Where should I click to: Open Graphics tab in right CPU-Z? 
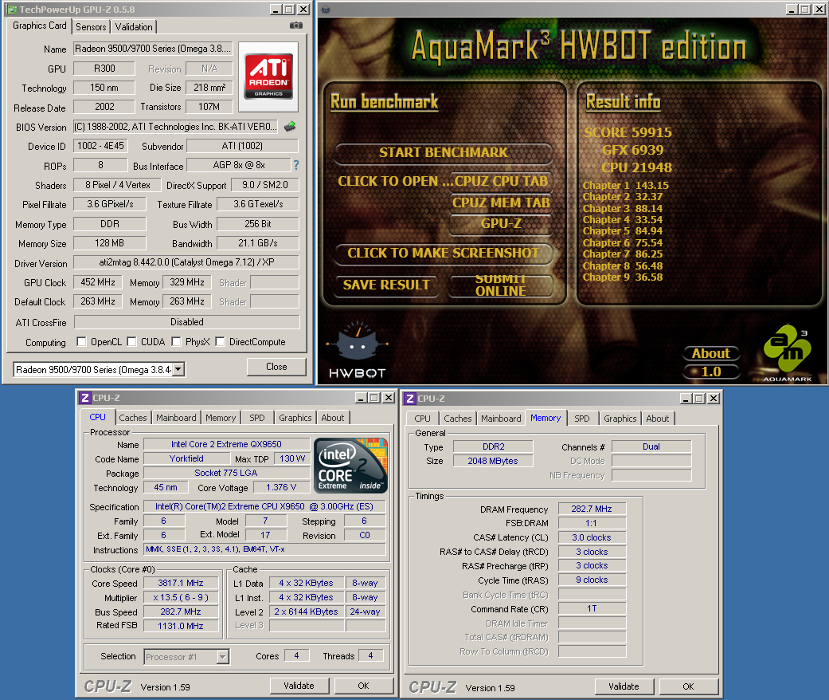click(620, 419)
